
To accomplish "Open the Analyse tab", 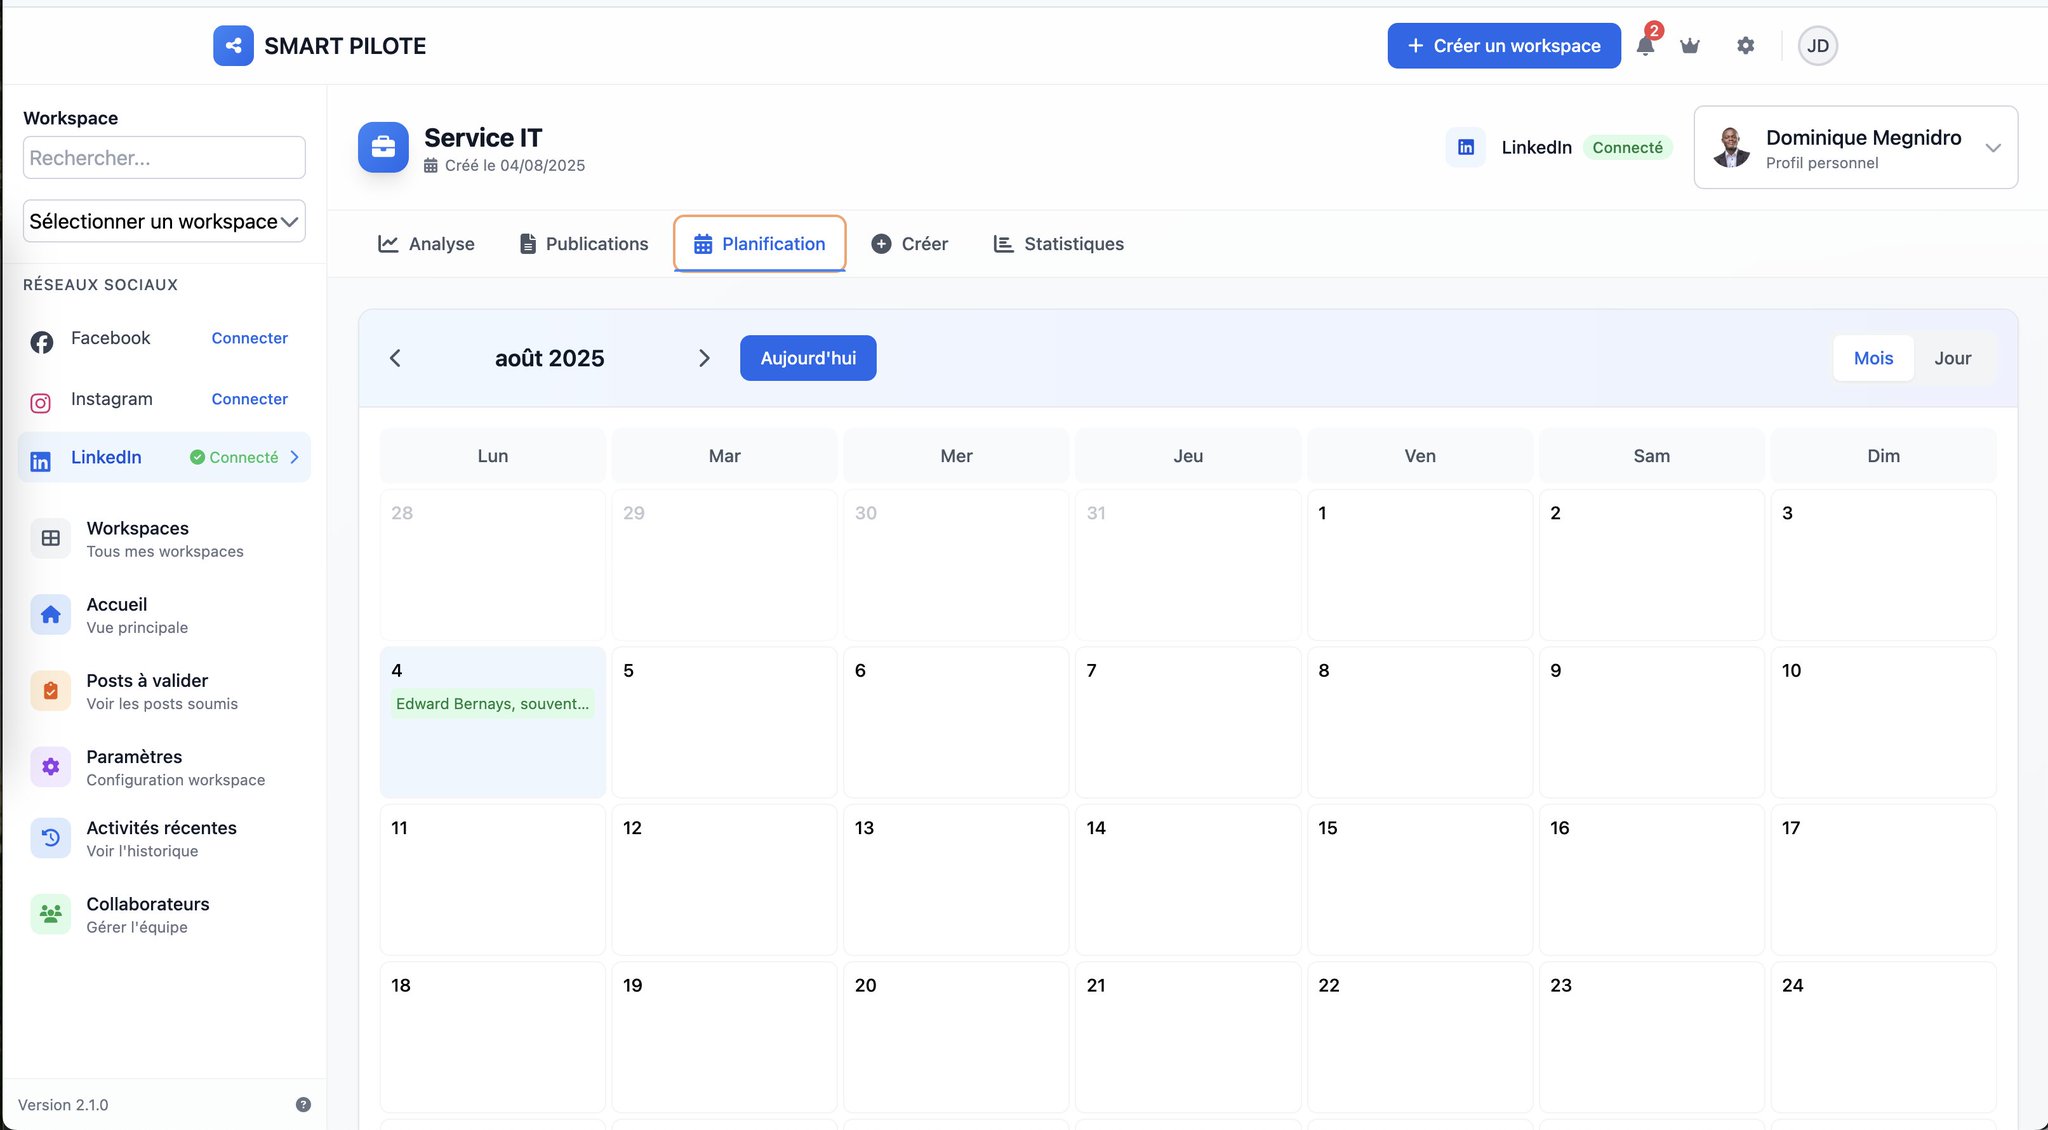I will pos(426,244).
